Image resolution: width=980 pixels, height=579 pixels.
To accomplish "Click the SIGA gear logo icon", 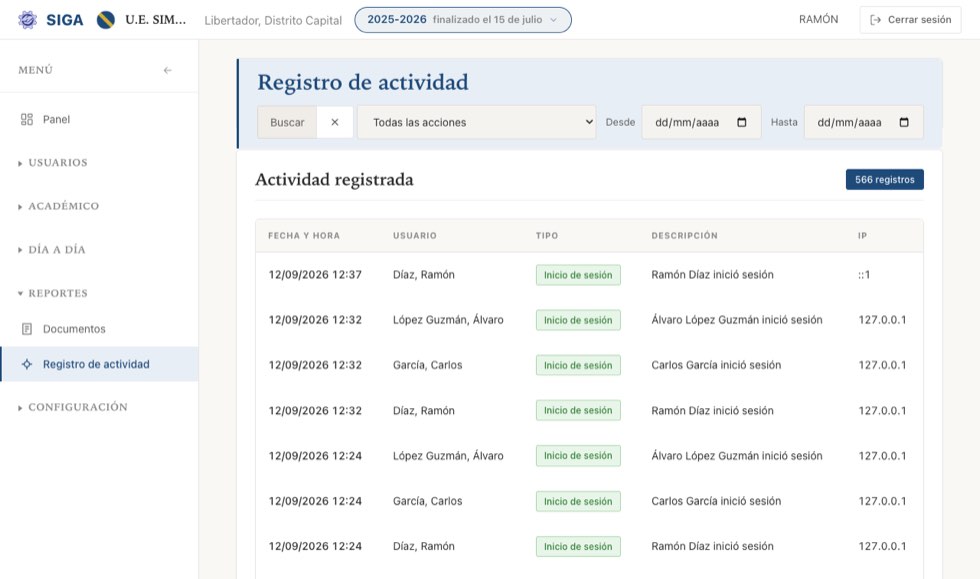I will coord(27,20).
